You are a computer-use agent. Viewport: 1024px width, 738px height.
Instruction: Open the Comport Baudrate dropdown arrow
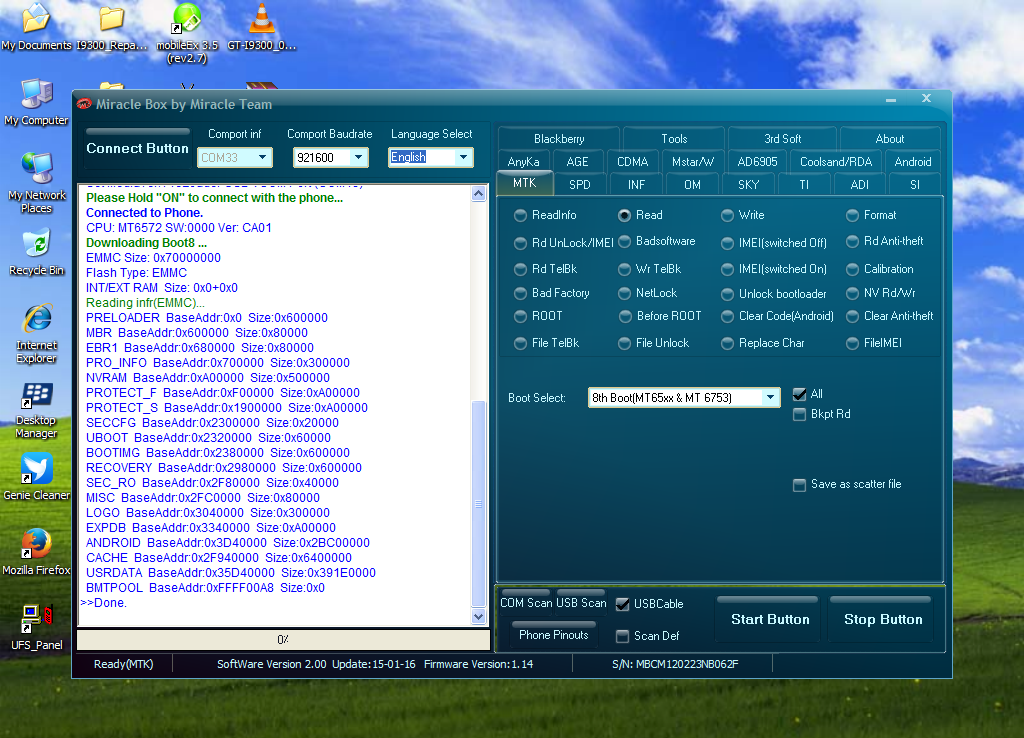click(358, 157)
